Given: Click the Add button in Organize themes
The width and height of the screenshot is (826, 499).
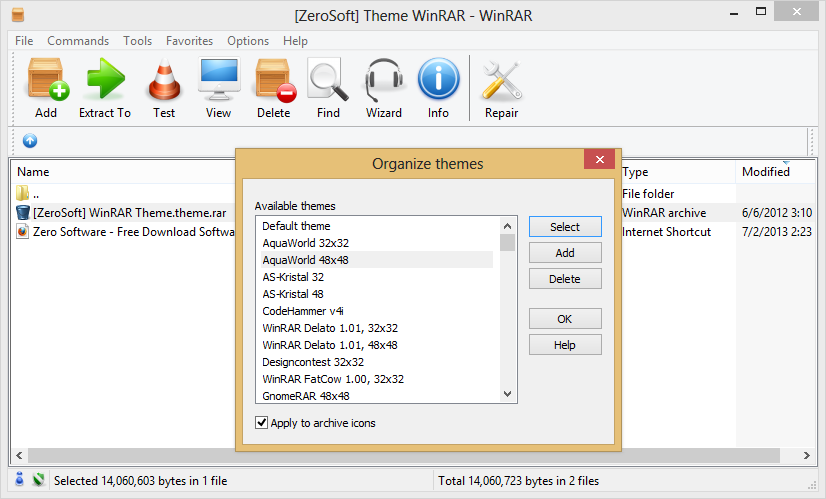Looking at the screenshot, I should [x=565, y=253].
